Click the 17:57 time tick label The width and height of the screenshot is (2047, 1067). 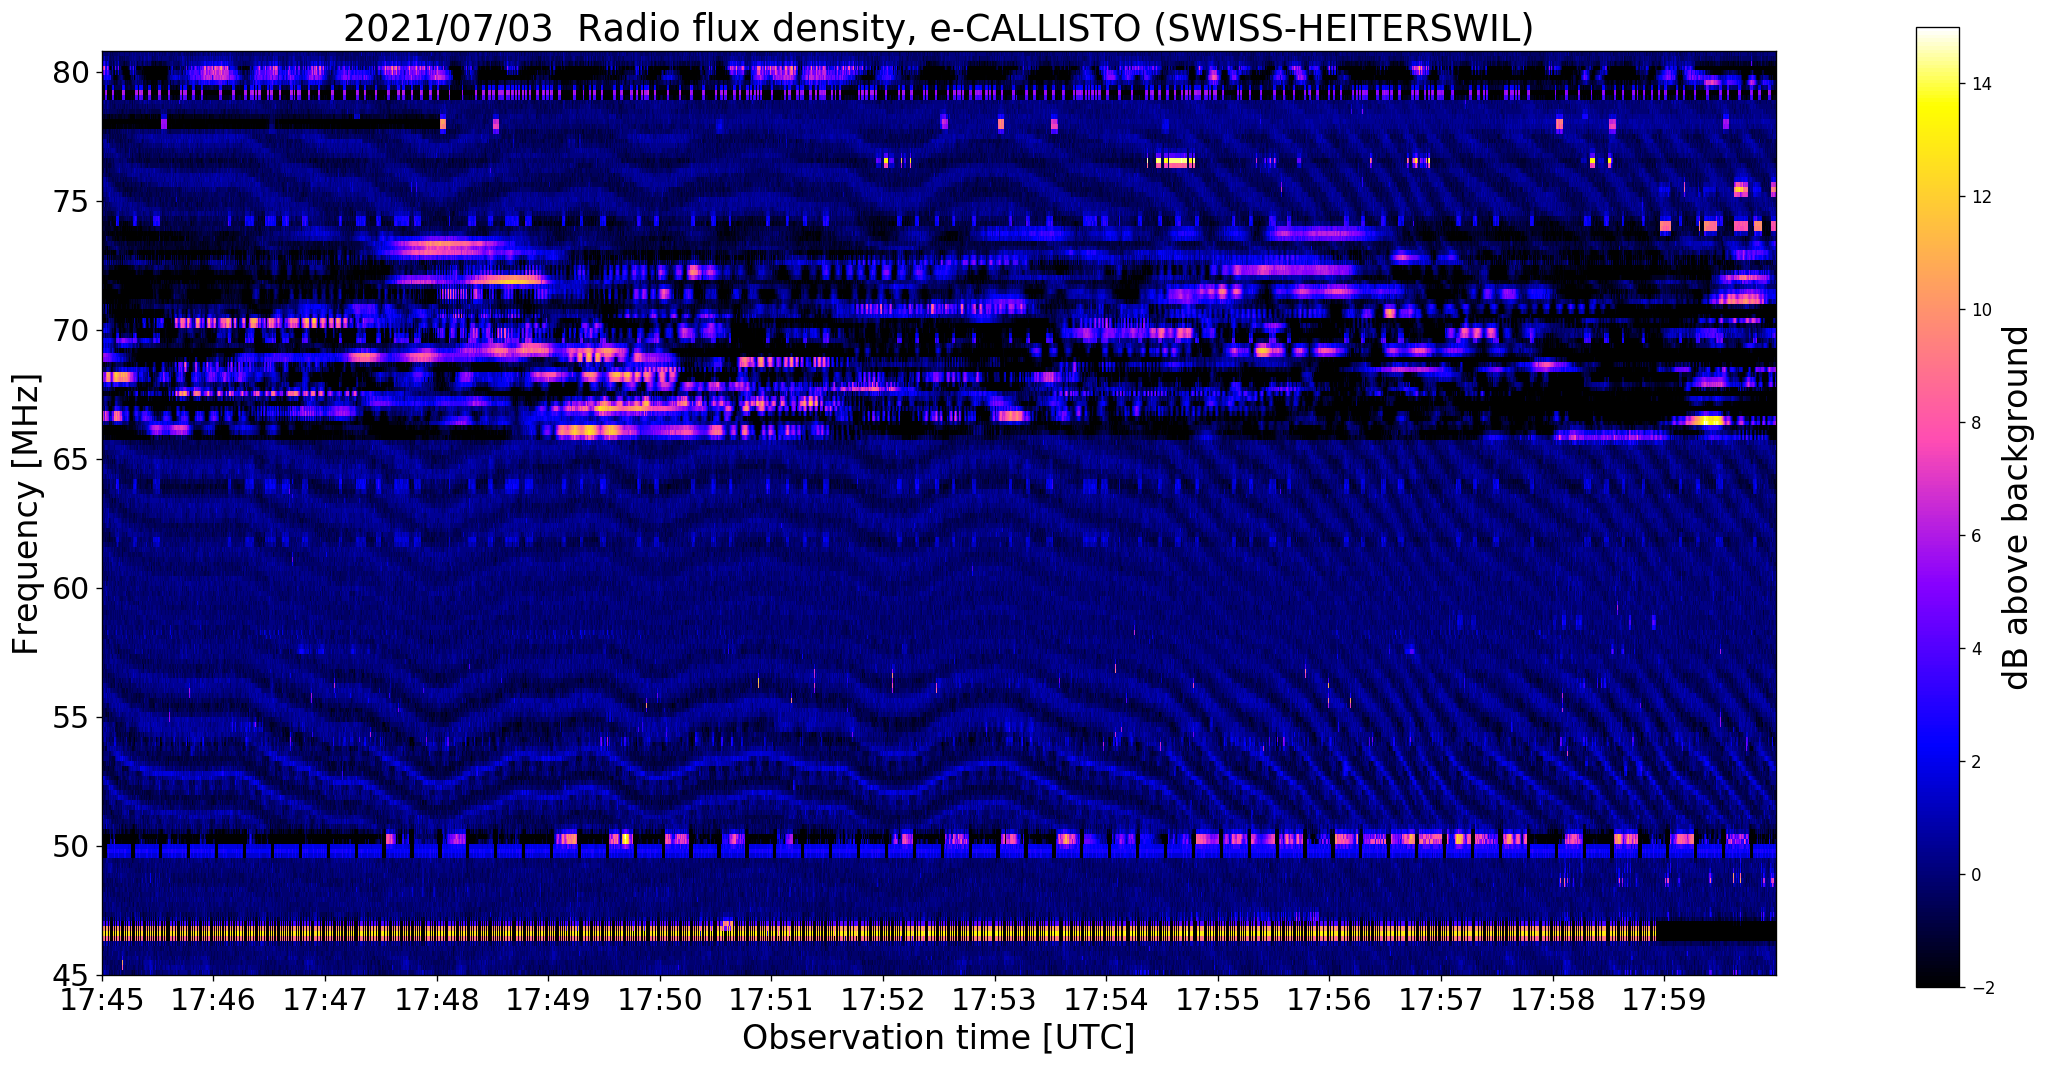pyautogui.click(x=1441, y=999)
